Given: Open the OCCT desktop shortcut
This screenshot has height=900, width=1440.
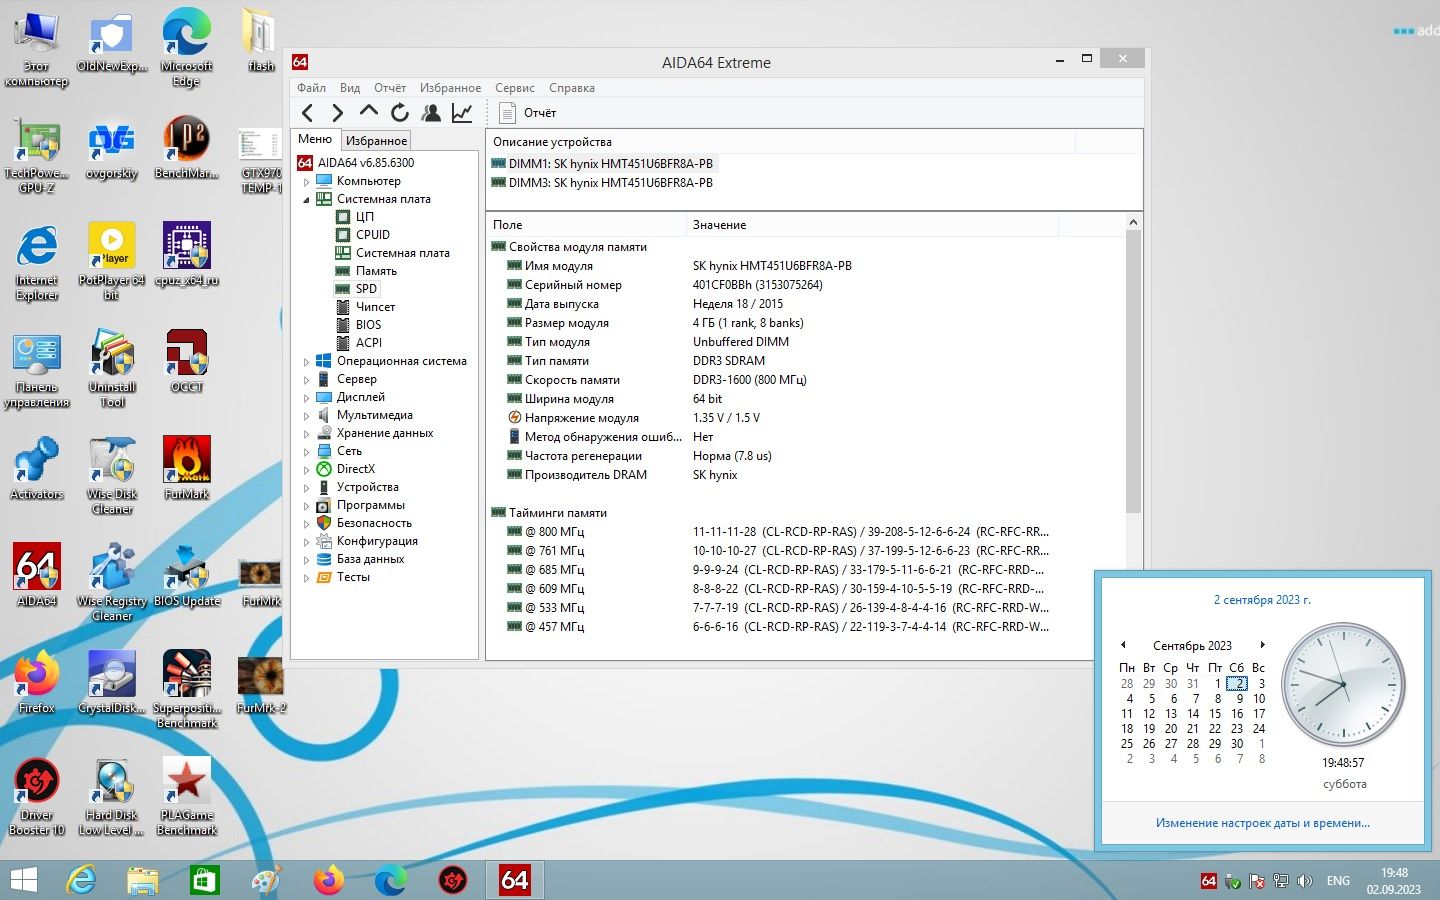Looking at the screenshot, I should (x=187, y=361).
